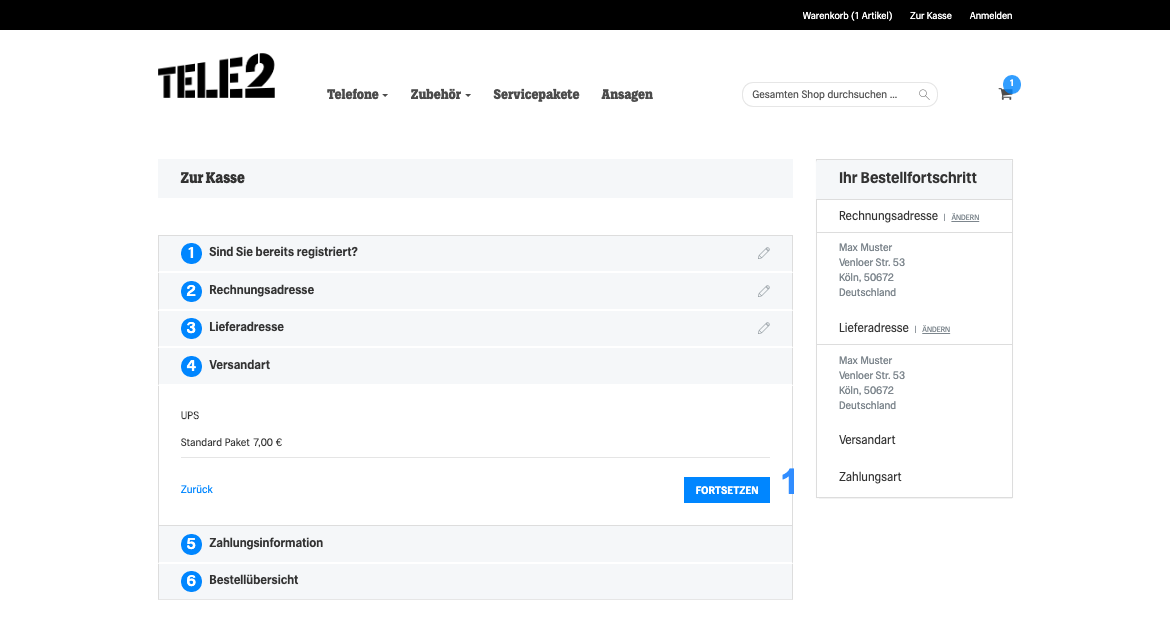This screenshot has height=634, width=1170.
Task: Open the Telefone dropdown menu
Action: (x=357, y=95)
